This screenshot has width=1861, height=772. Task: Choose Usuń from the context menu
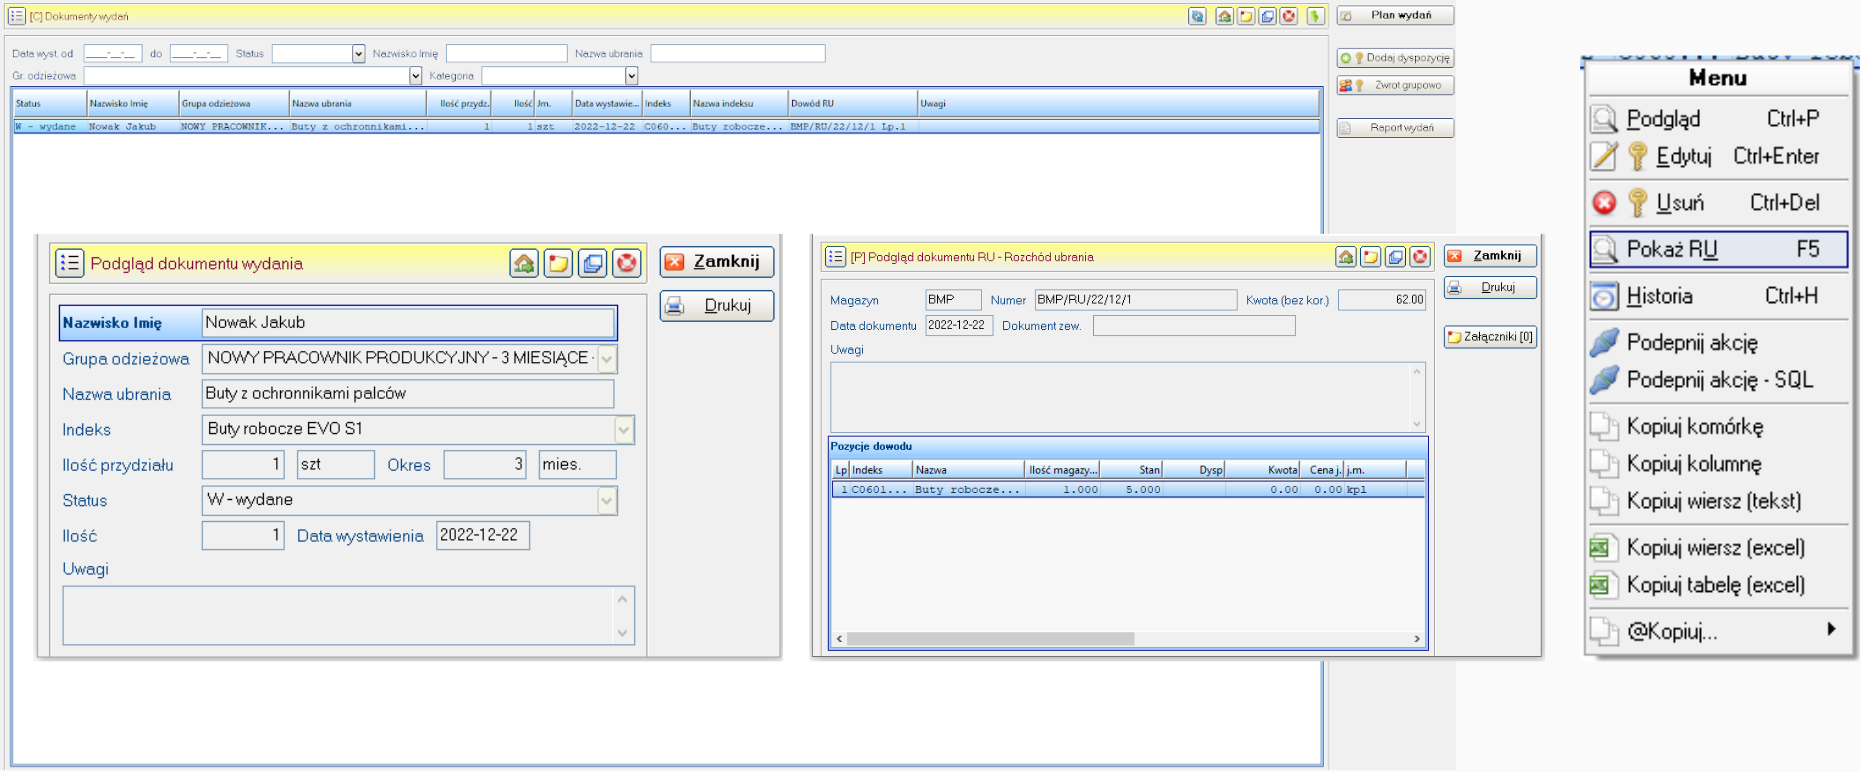(x=1718, y=203)
